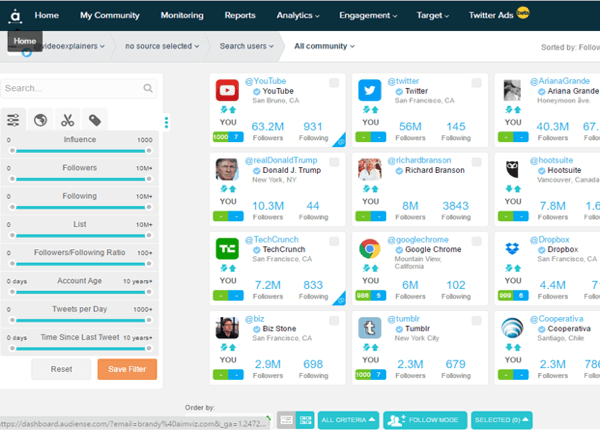Open My Community menu item
Image resolution: width=600 pixels, height=430 pixels.
point(110,15)
